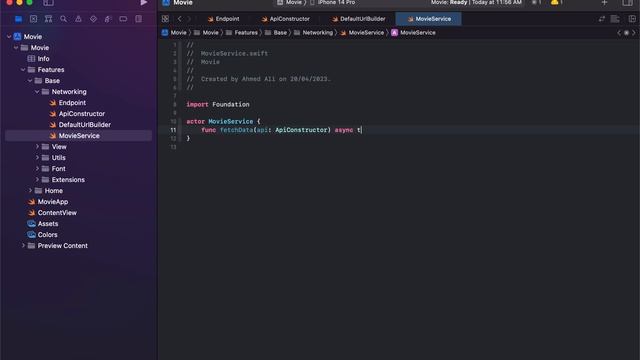Click Base in the breadcrumb jump bar
The image size is (640, 360).
click(276, 33)
